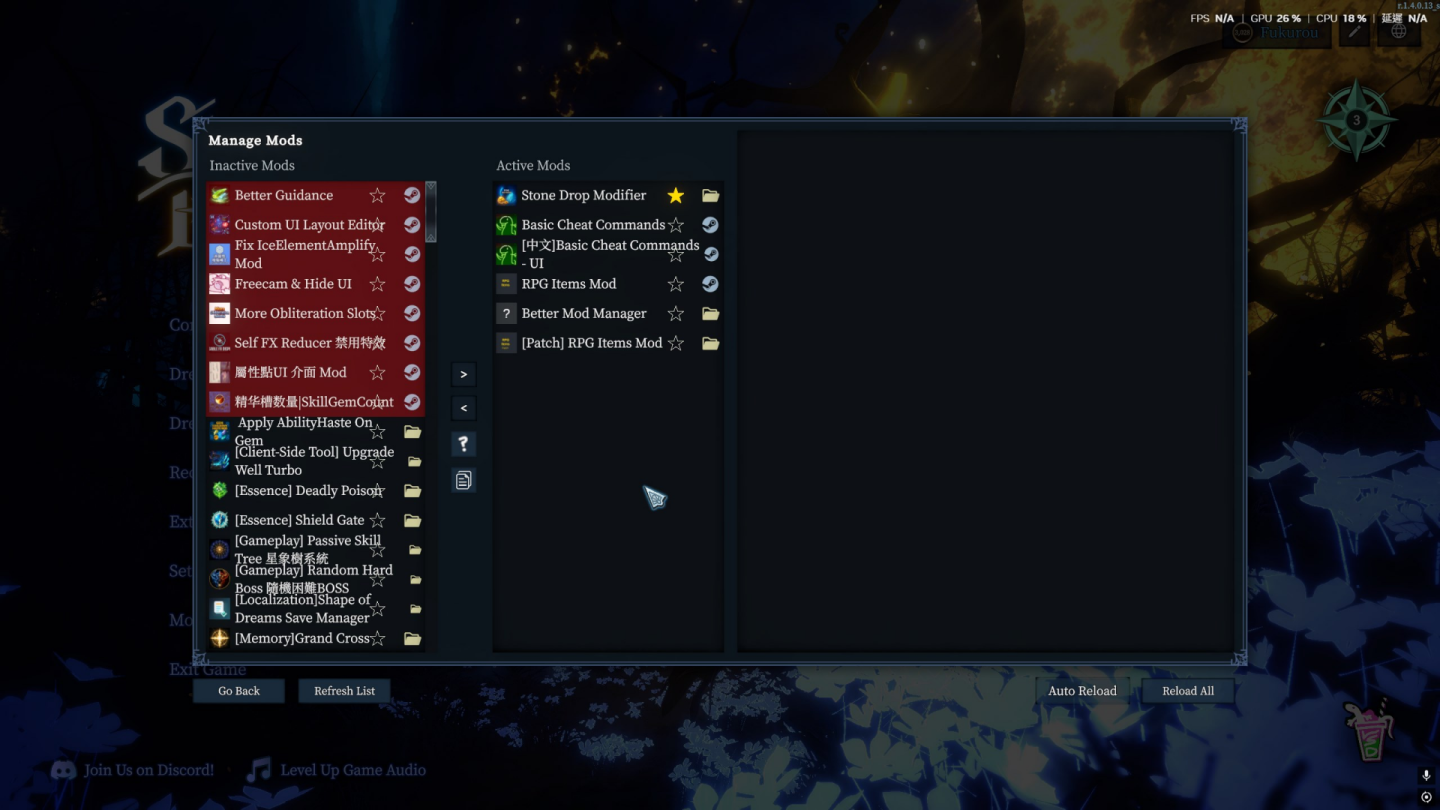Screen dimensions: 1440x810
Task: Select [Client-Side Tool] Upgrade Well Turbo
Action: pyautogui.click(x=315, y=461)
